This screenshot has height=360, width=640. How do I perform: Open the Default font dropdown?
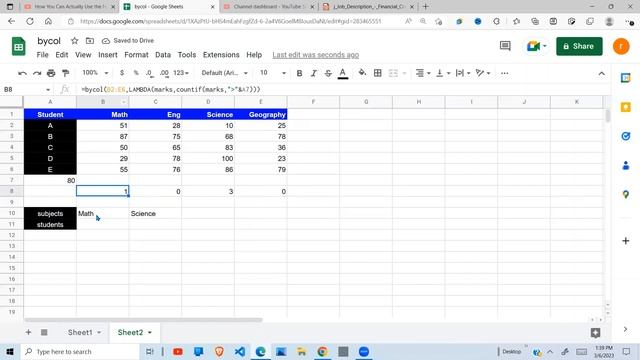(x=224, y=73)
